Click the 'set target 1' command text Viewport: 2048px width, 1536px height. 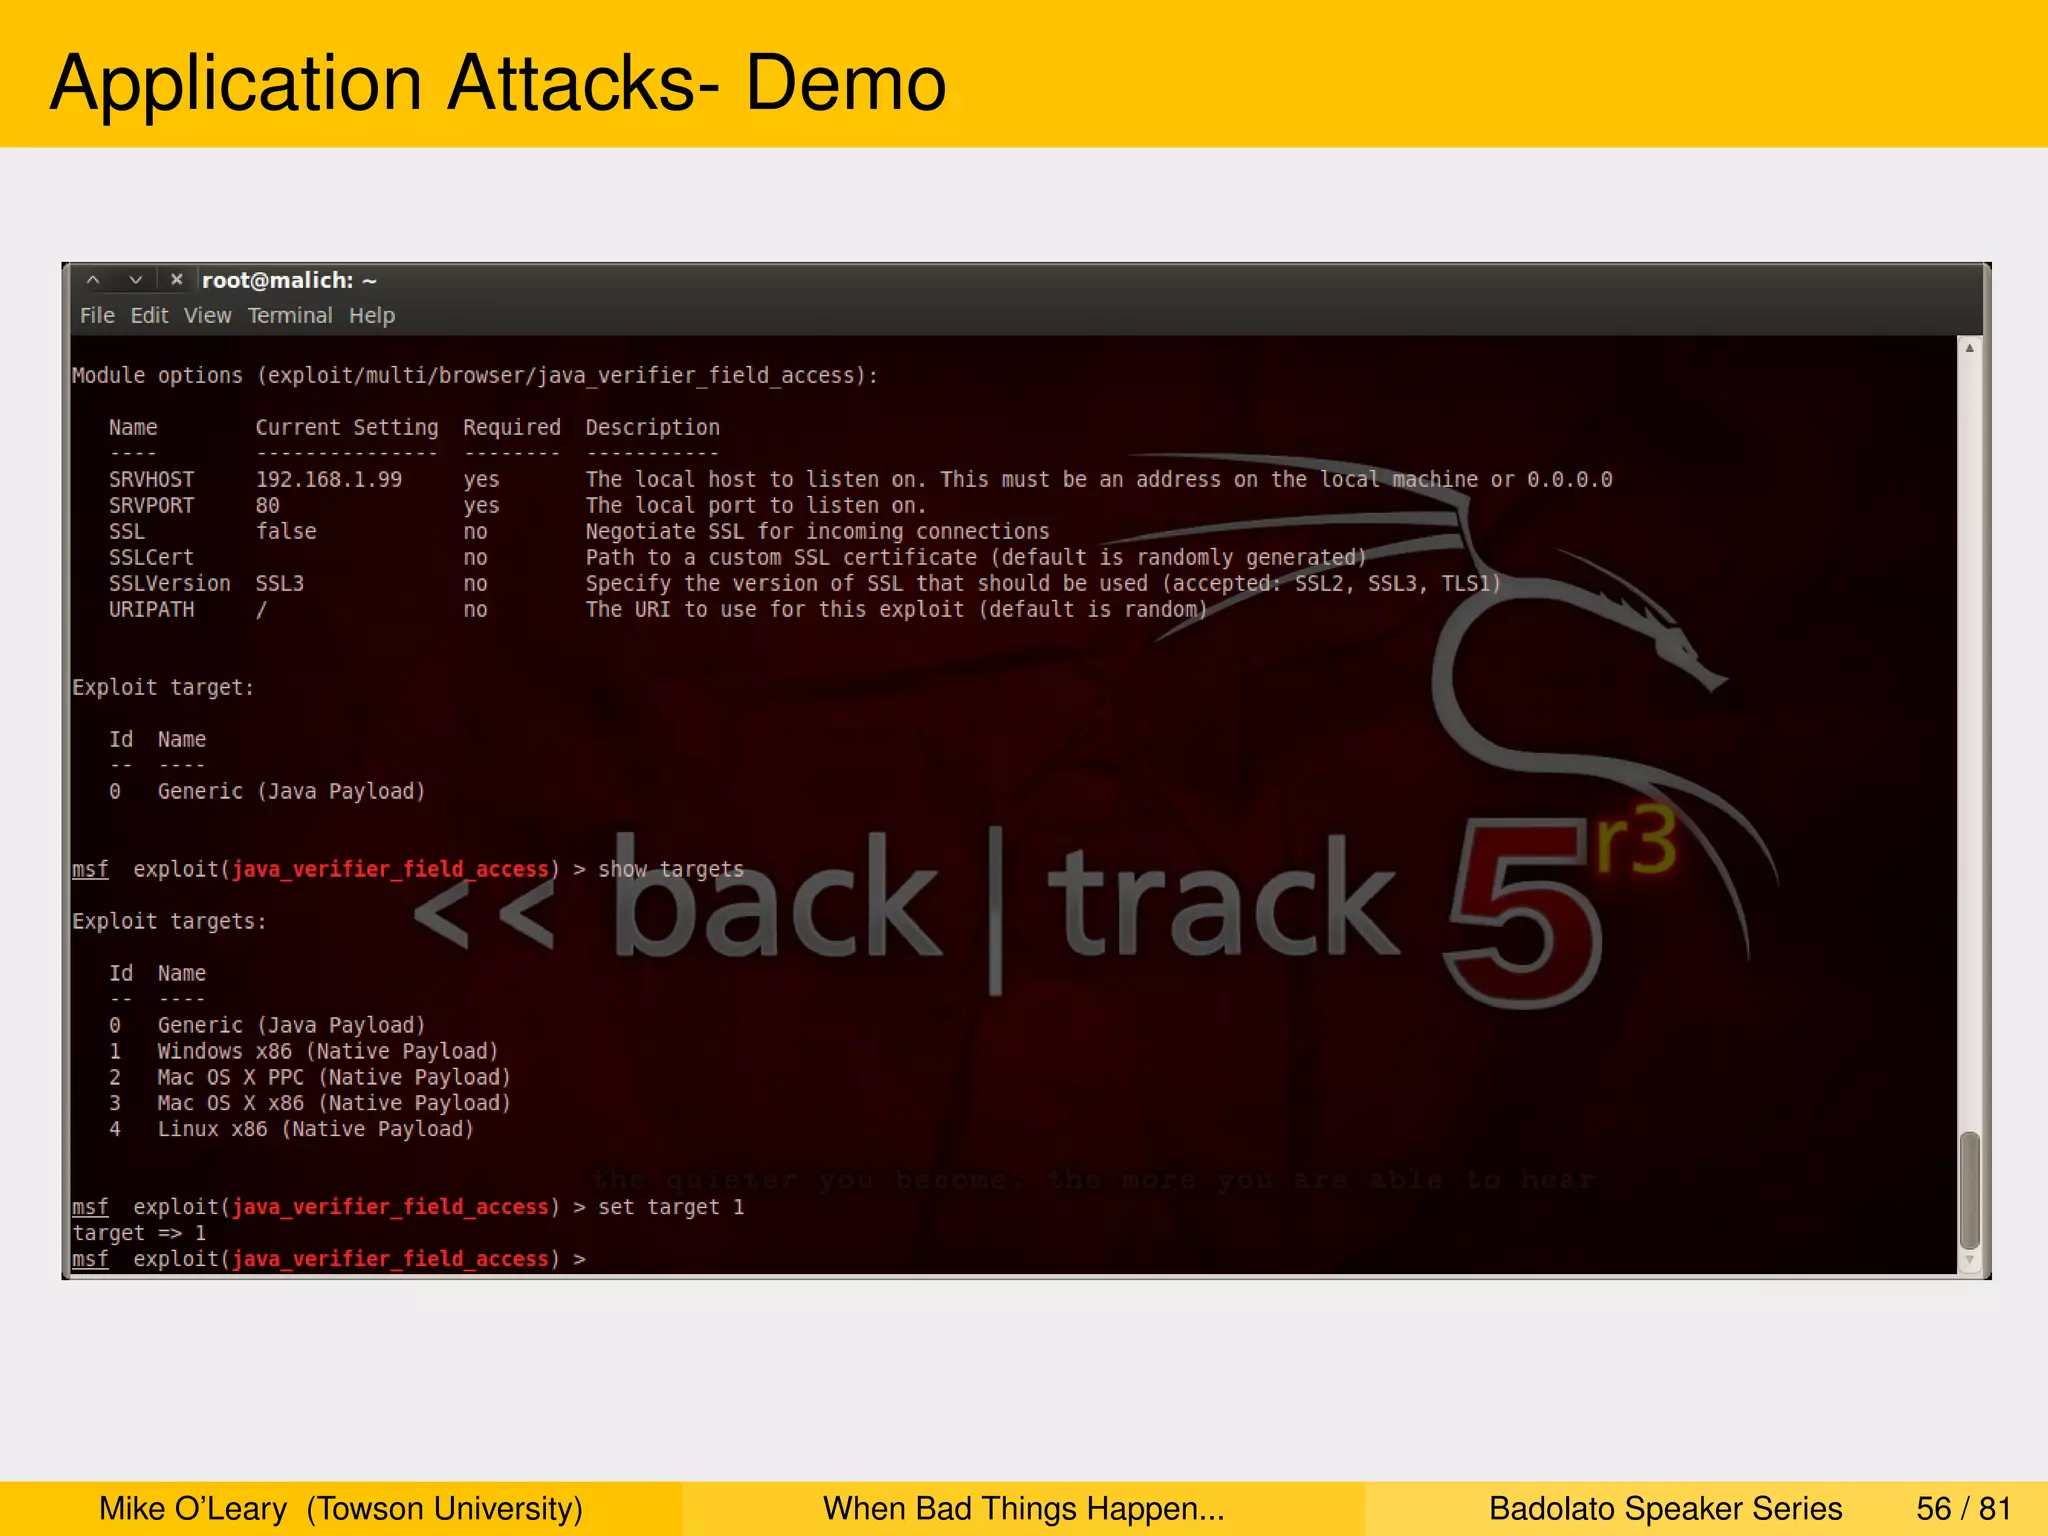point(671,1208)
